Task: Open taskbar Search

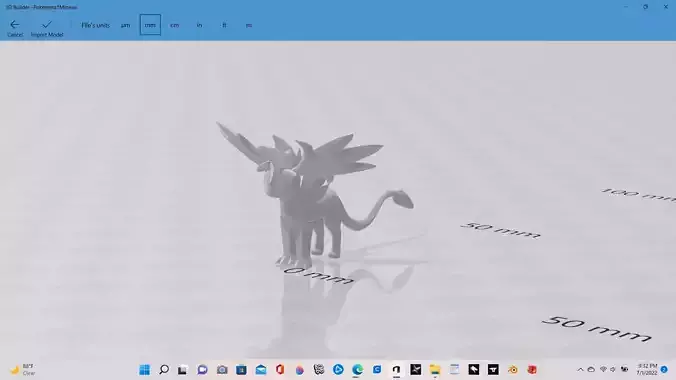Action: 164,370
